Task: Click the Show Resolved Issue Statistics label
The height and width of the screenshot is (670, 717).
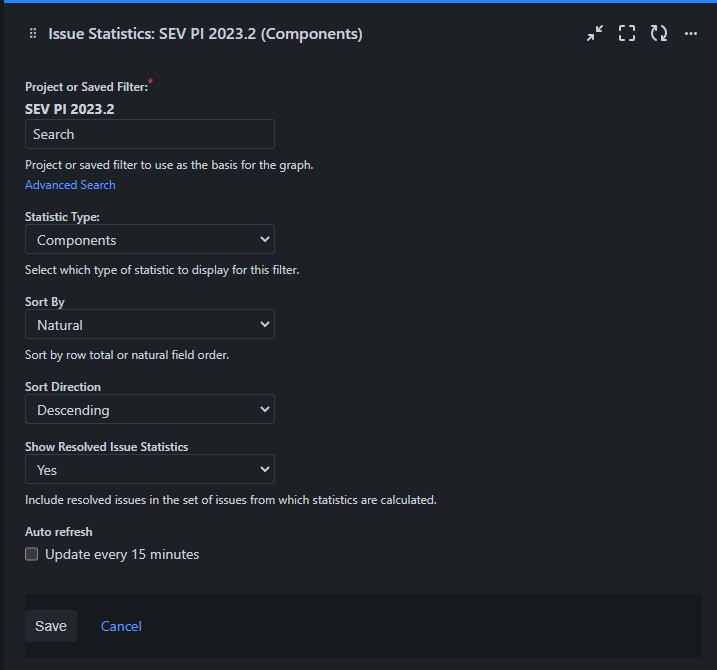Action: pos(107,447)
